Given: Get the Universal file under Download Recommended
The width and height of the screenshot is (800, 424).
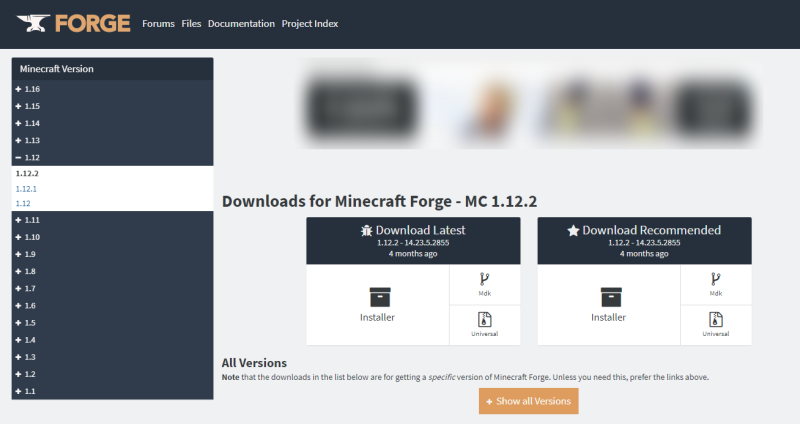Looking at the screenshot, I should pos(715,325).
